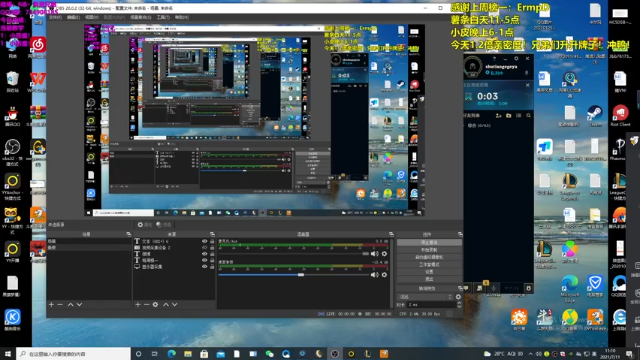This screenshot has height=360, width=640.
Task: Click the Stop Streaming button in OBS controls
Action: (429, 242)
